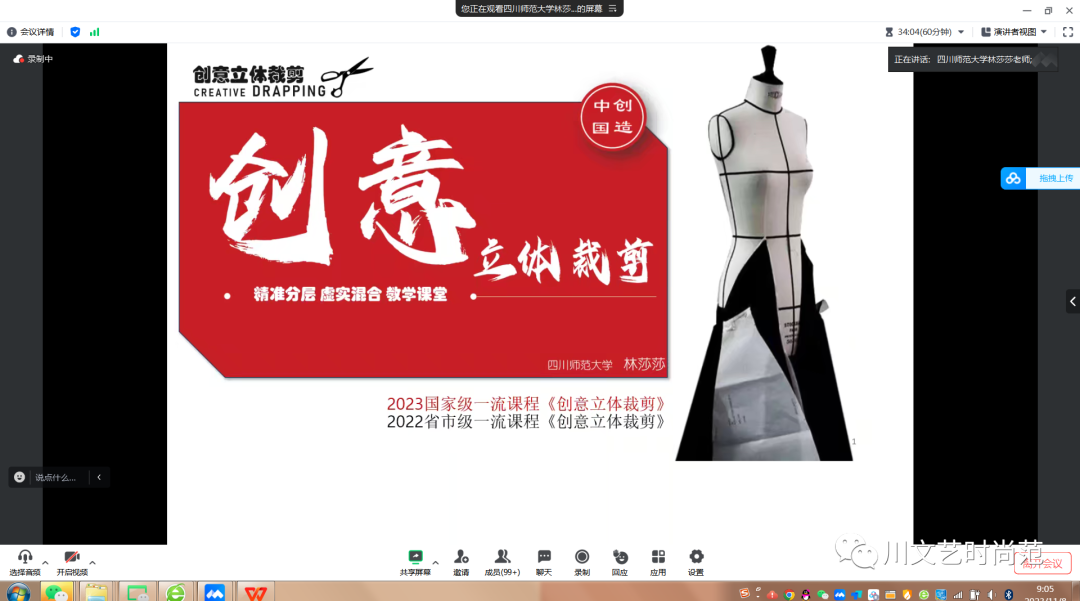Open the 演讲者视图 view dropdown

pyautogui.click(x=1014, y=32)
